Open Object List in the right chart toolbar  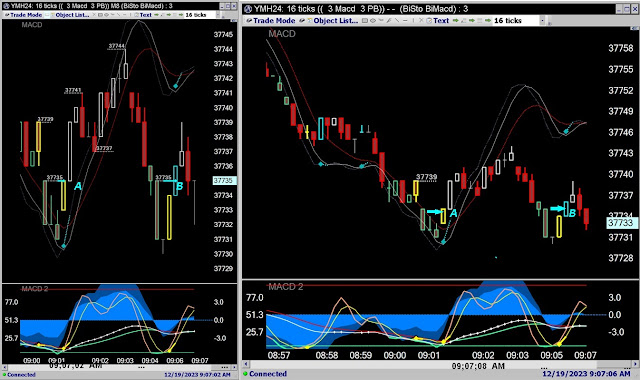(x=336, y=20)
